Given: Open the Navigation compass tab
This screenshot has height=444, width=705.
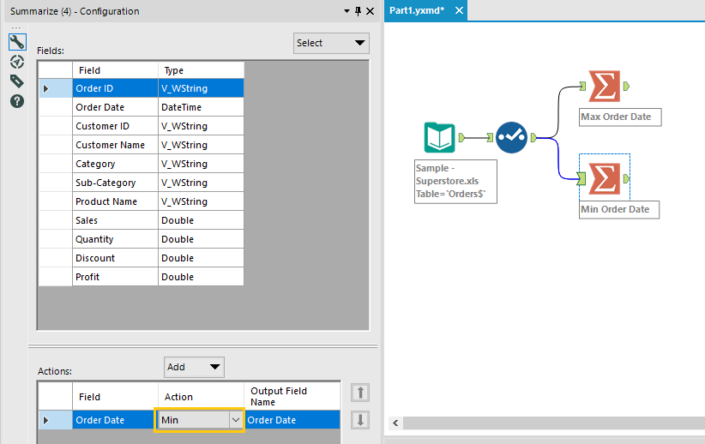Looking at the screenshot, I should pos(17,62).
